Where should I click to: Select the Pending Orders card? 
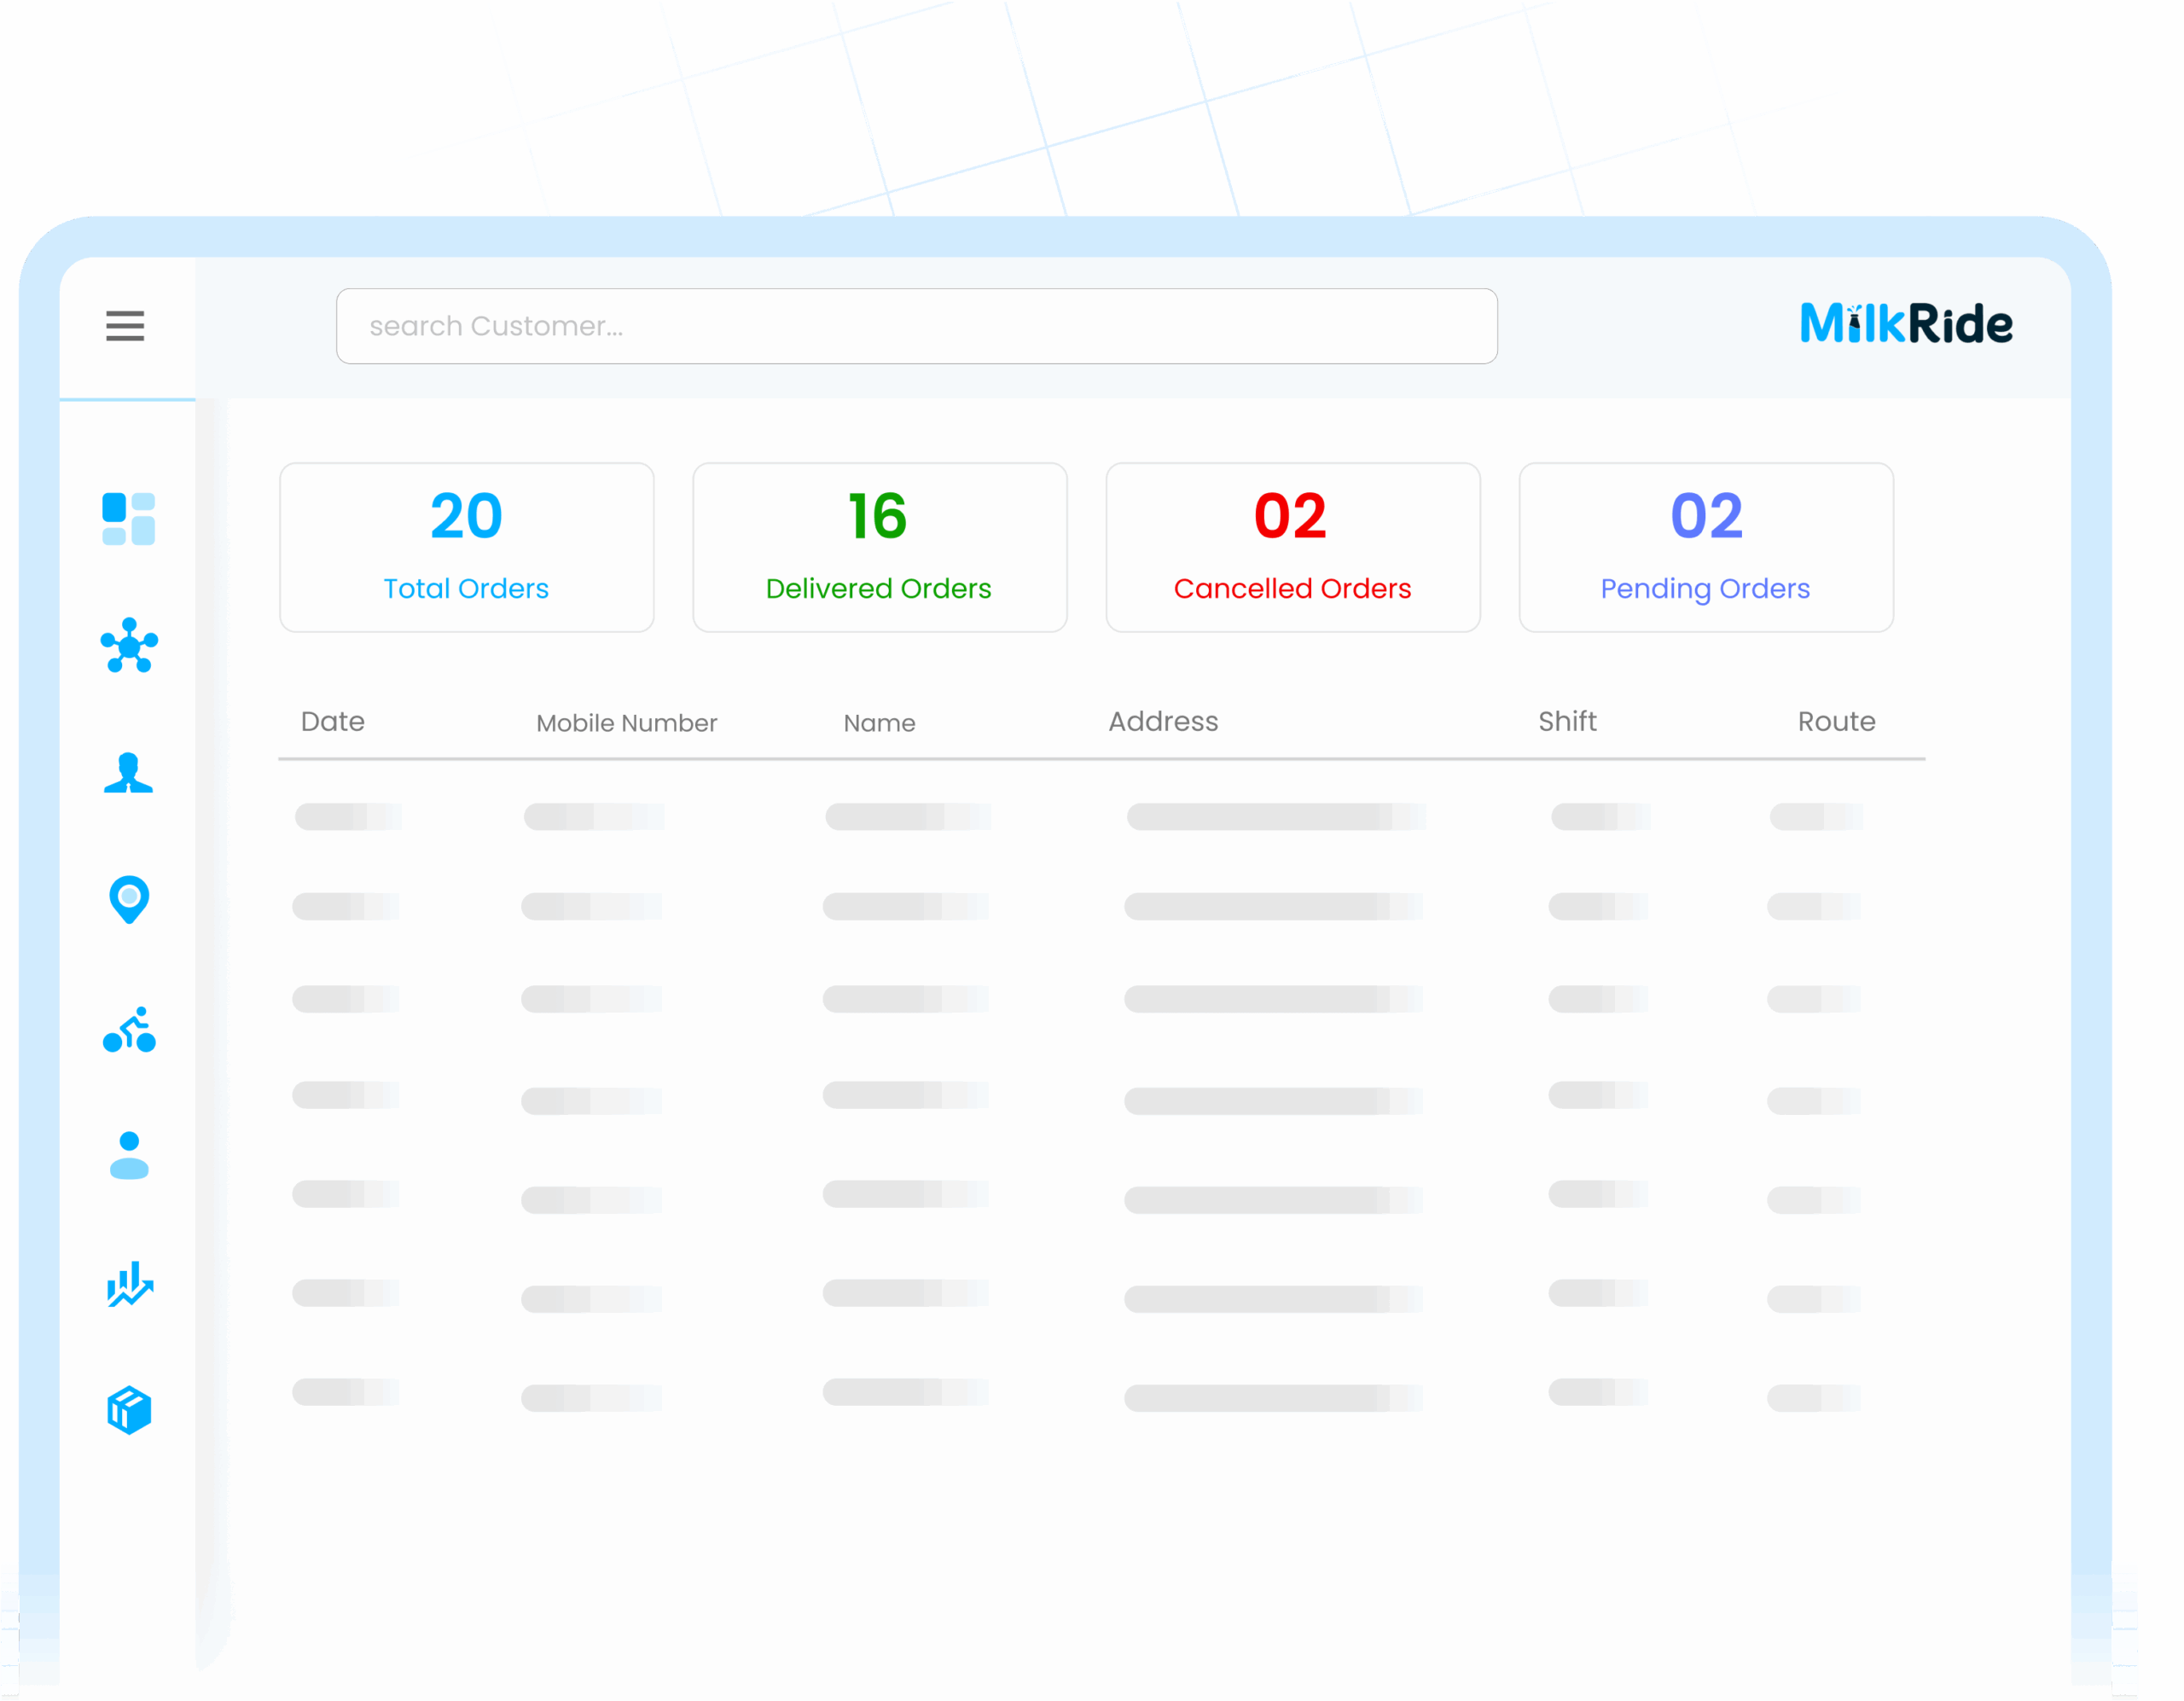click(1705, 547)
